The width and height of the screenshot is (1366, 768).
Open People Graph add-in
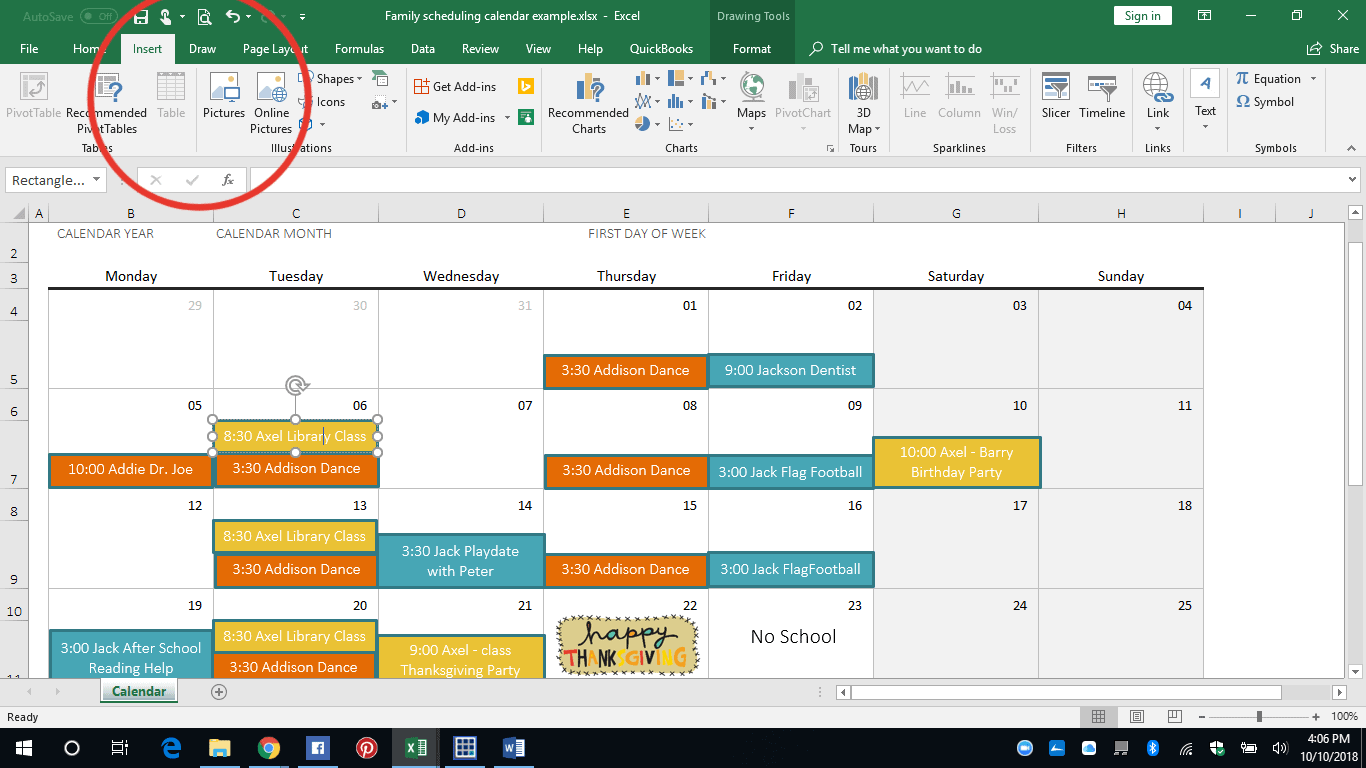pos(524,117)
